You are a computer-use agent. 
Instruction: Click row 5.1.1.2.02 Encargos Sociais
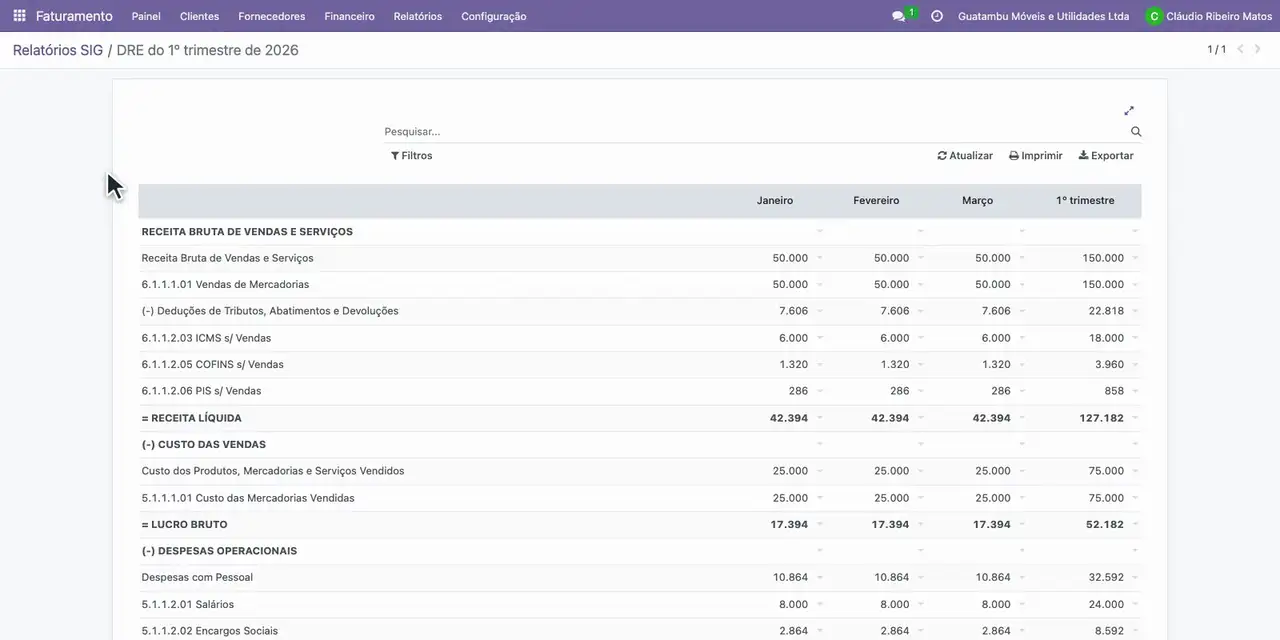click(640, 631)
